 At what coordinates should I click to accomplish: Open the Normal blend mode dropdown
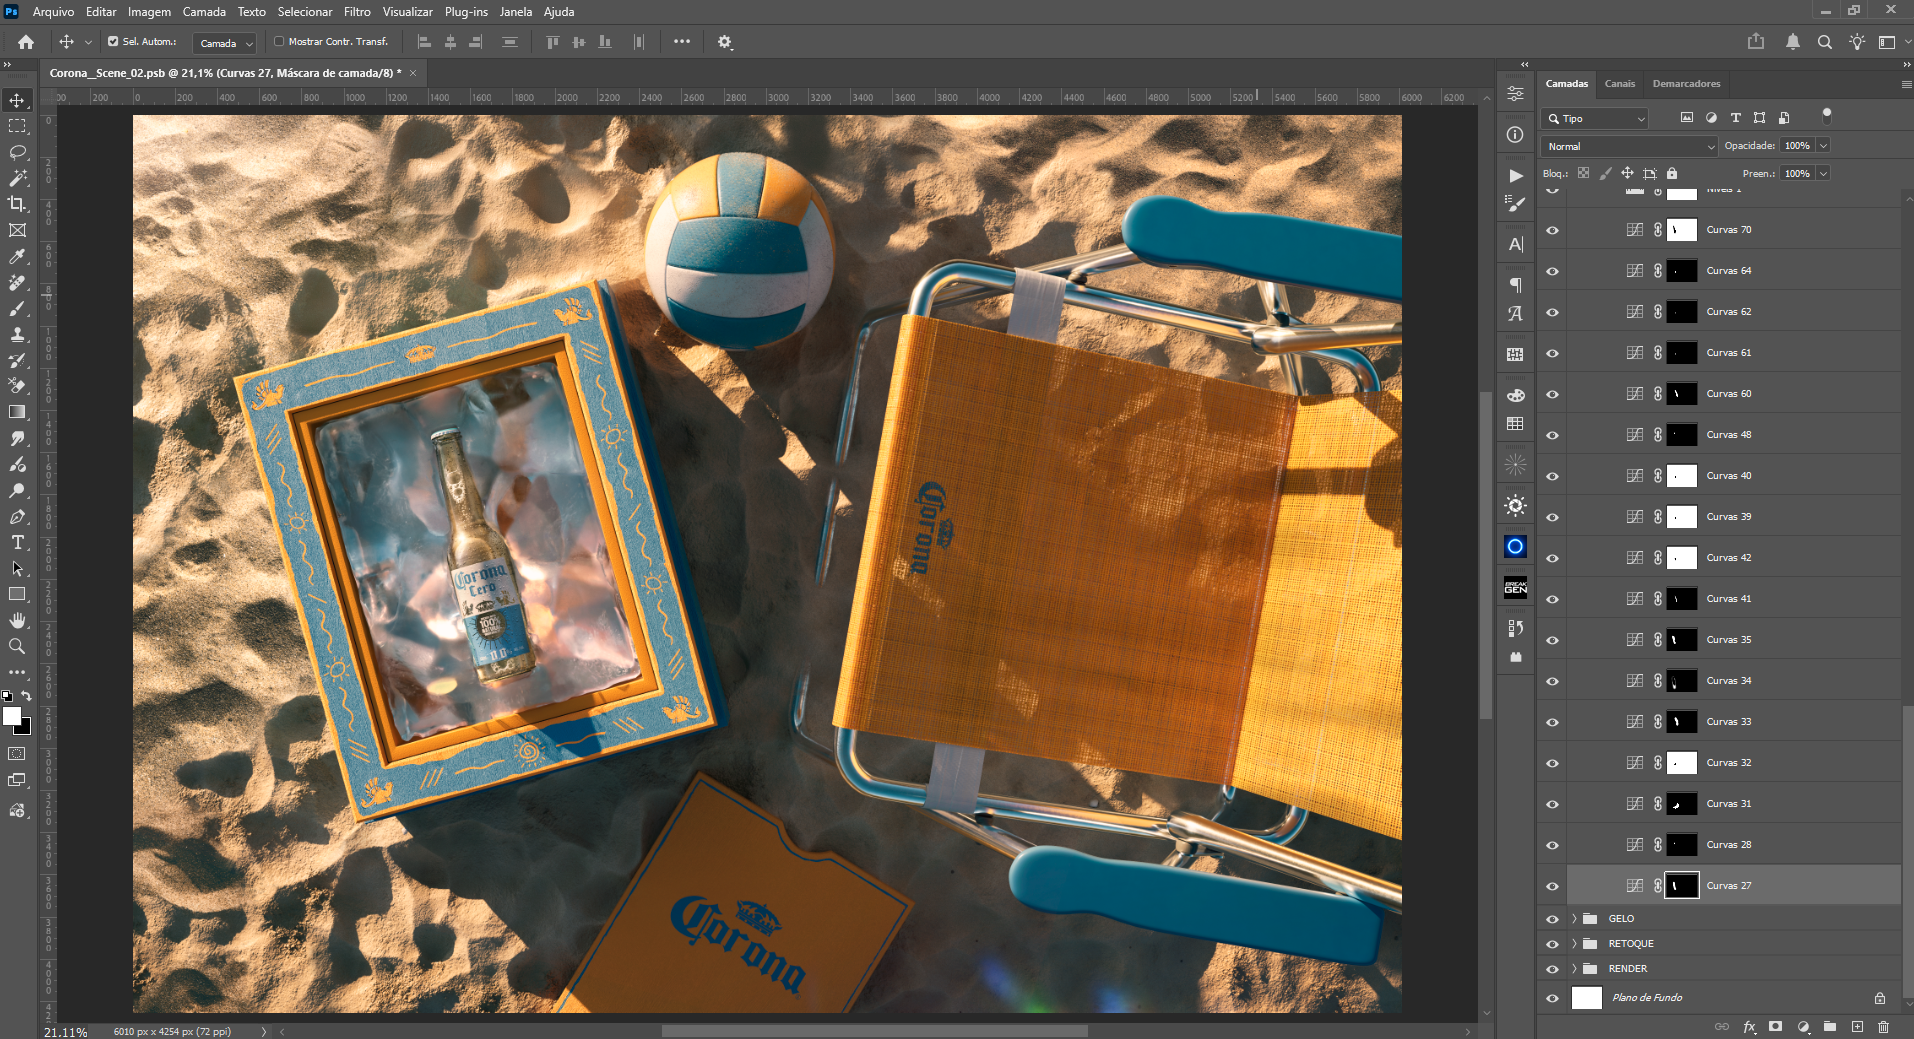tap(1629, 146)
